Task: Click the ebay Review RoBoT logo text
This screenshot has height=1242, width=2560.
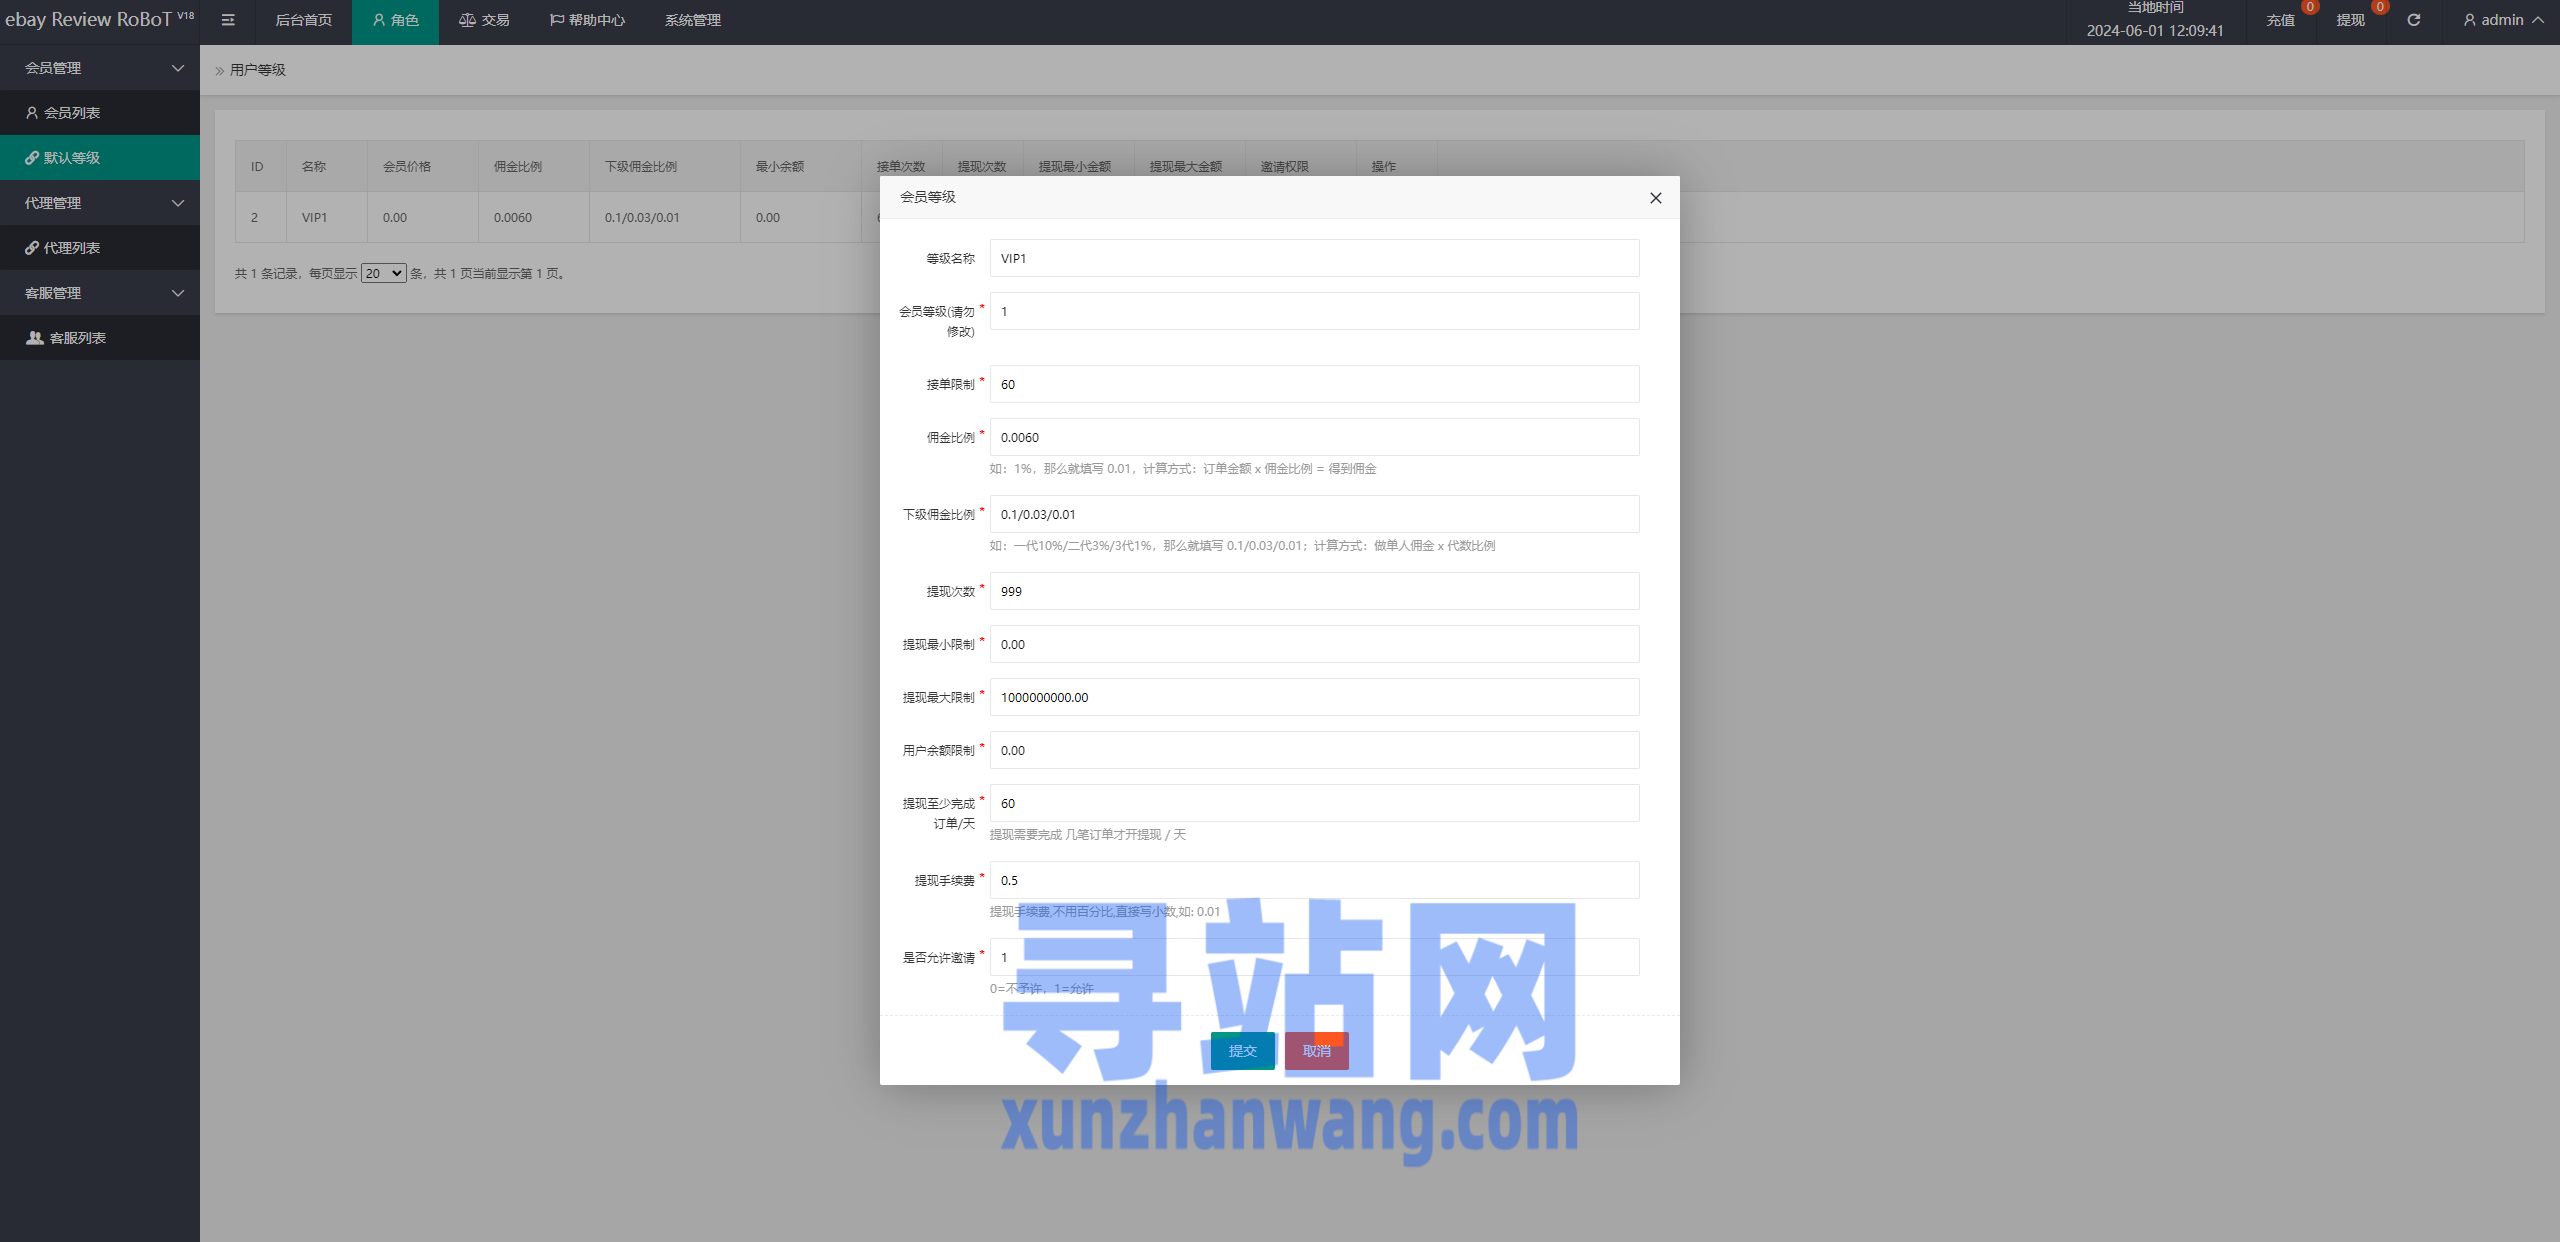Action: [x=98, y=20]
